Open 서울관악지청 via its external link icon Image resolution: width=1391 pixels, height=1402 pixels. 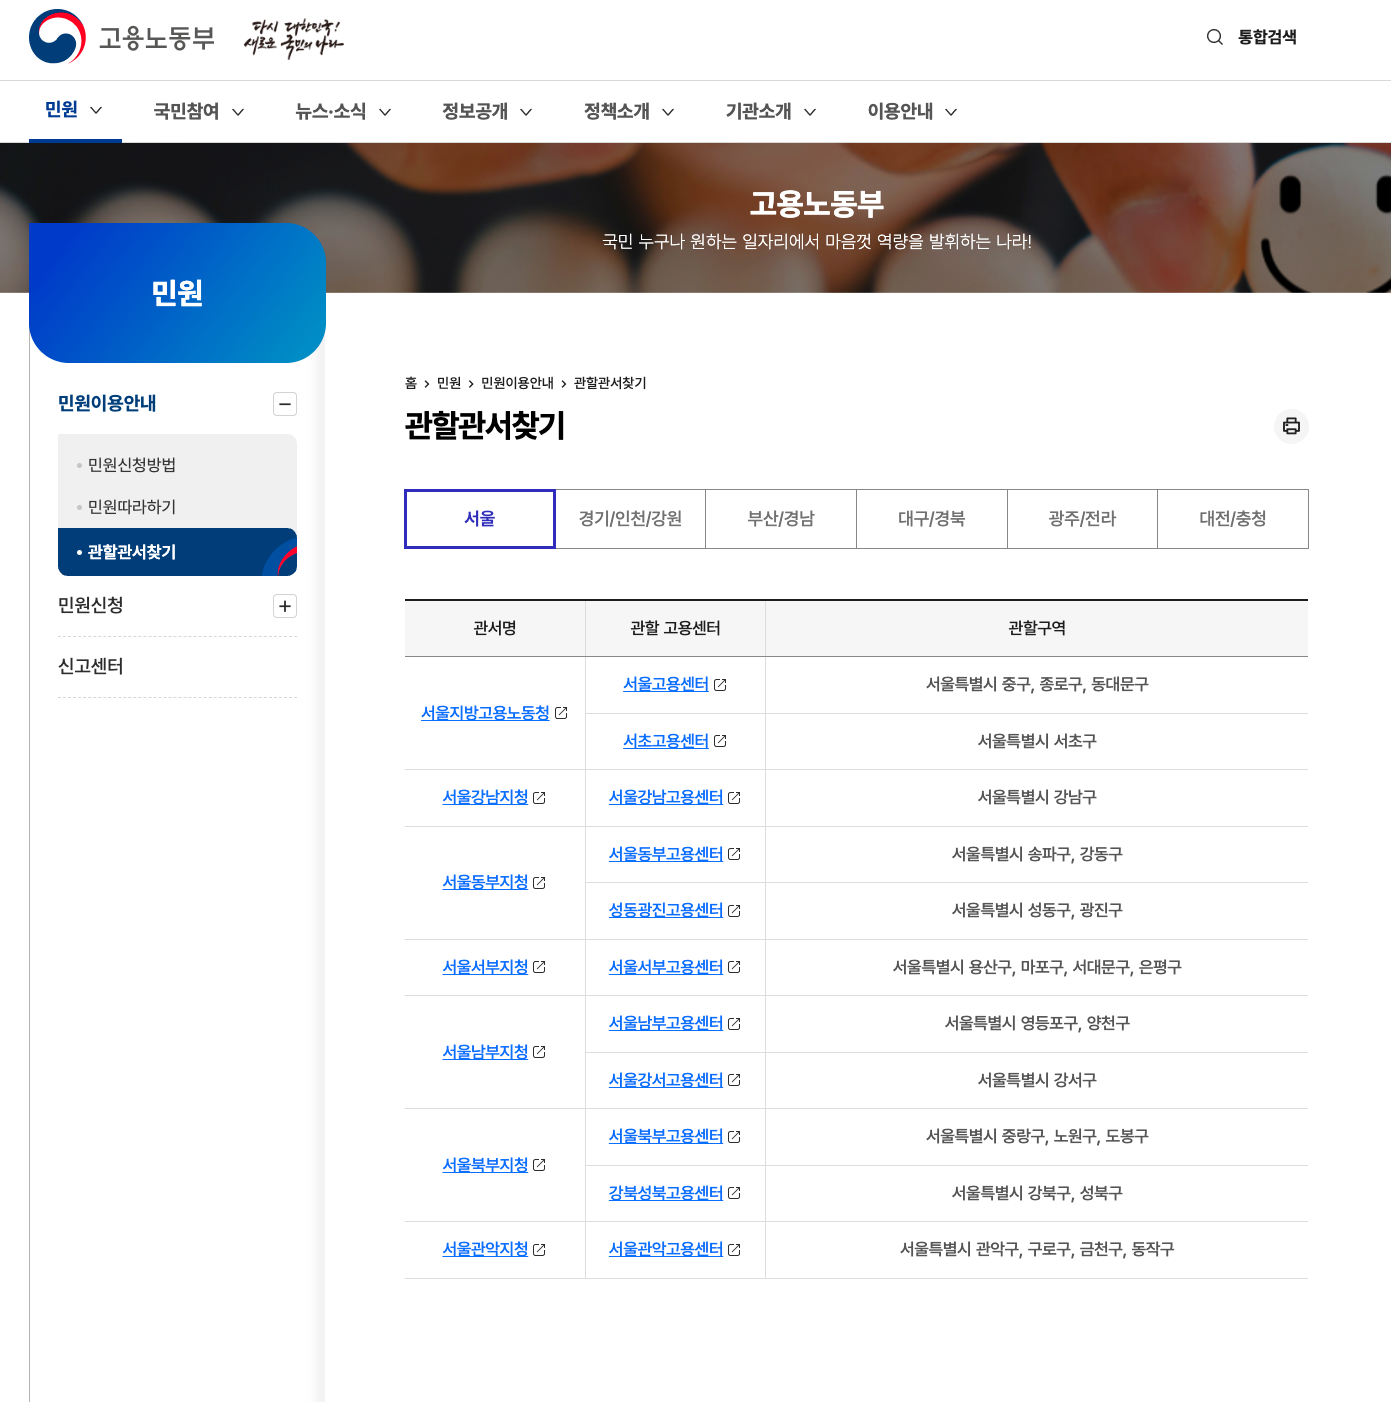pyautogui.click(x=540, y=1249)
